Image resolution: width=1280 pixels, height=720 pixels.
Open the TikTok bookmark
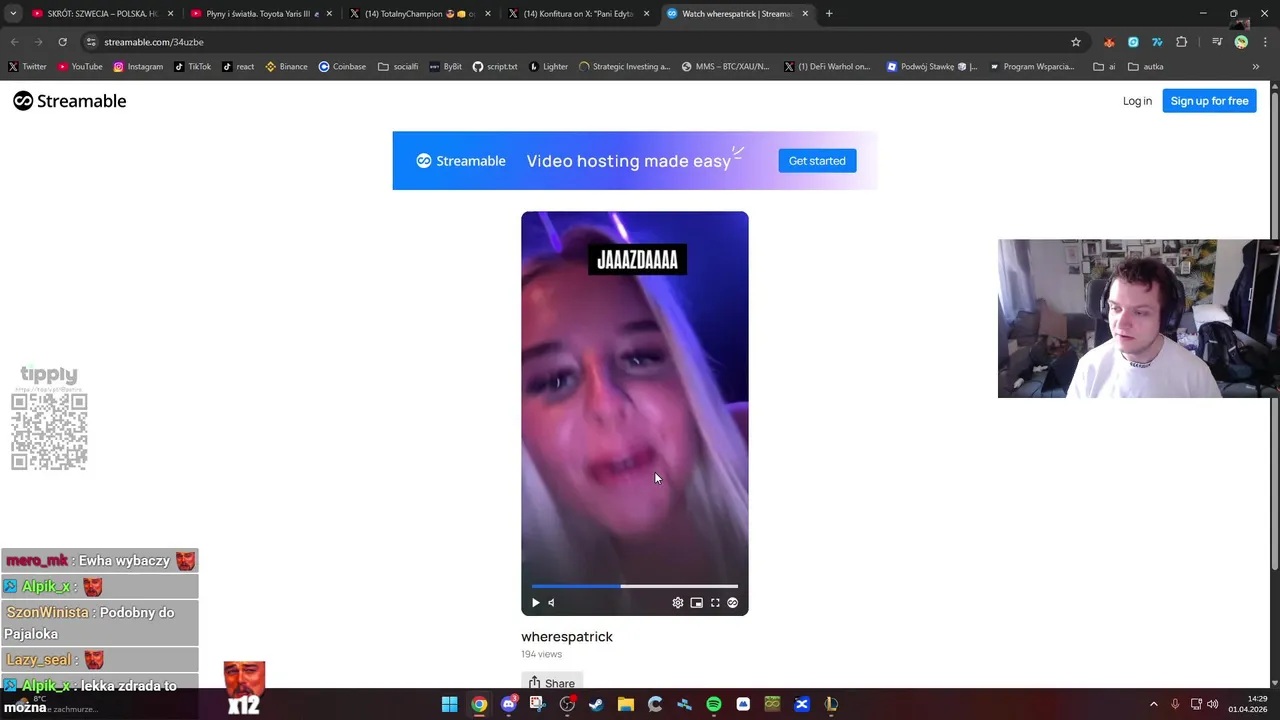click(193, 67)
